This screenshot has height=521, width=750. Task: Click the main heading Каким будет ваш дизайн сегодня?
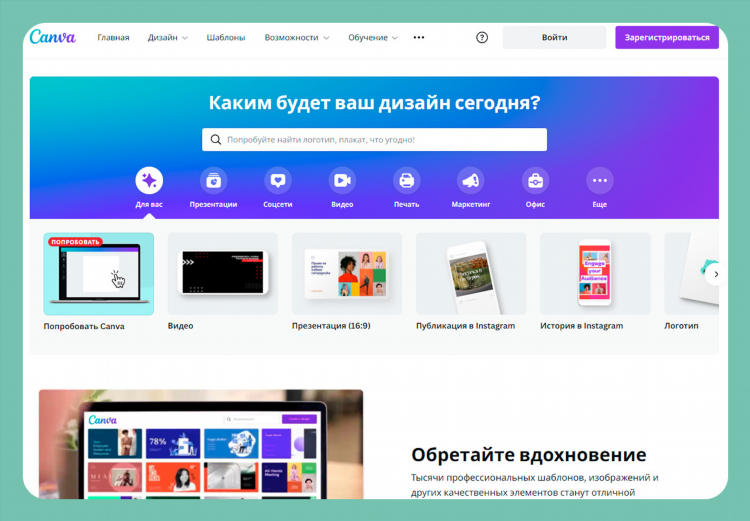tap(374, 102)
